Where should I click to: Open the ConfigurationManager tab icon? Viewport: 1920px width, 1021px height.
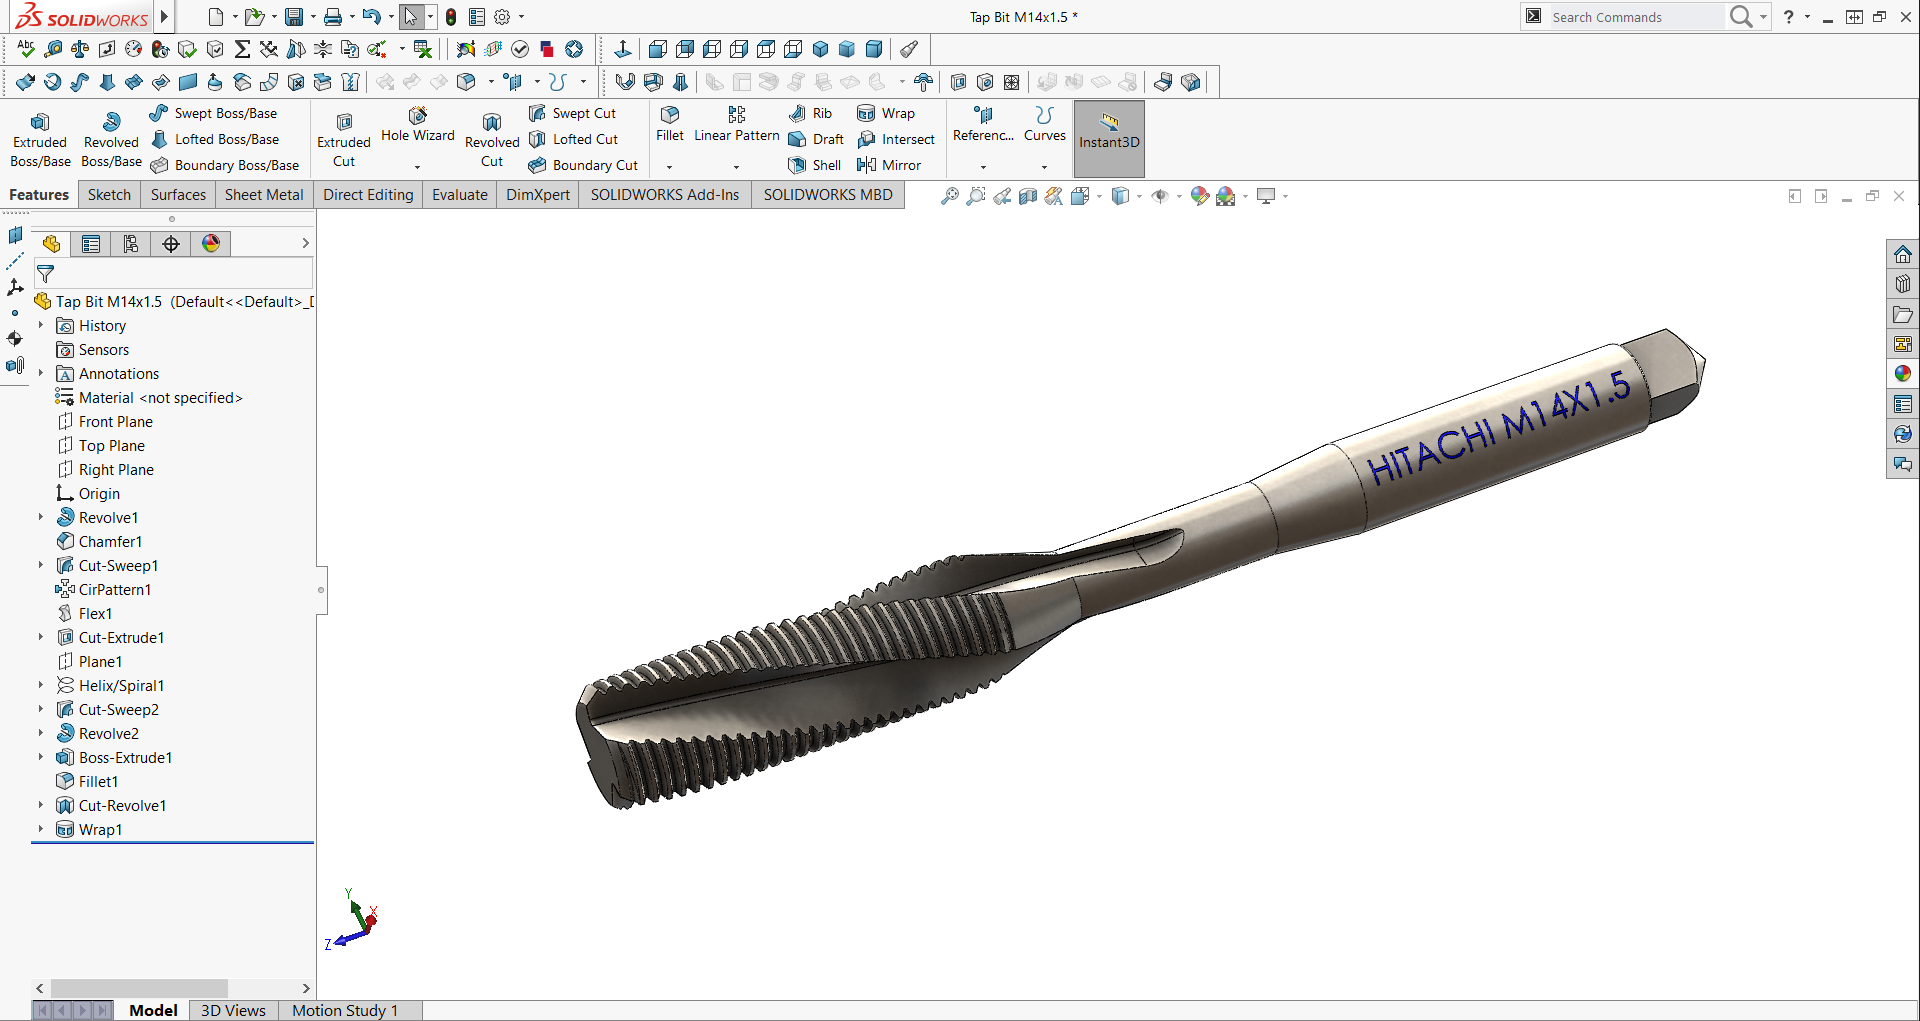click(x=131, y=244)
